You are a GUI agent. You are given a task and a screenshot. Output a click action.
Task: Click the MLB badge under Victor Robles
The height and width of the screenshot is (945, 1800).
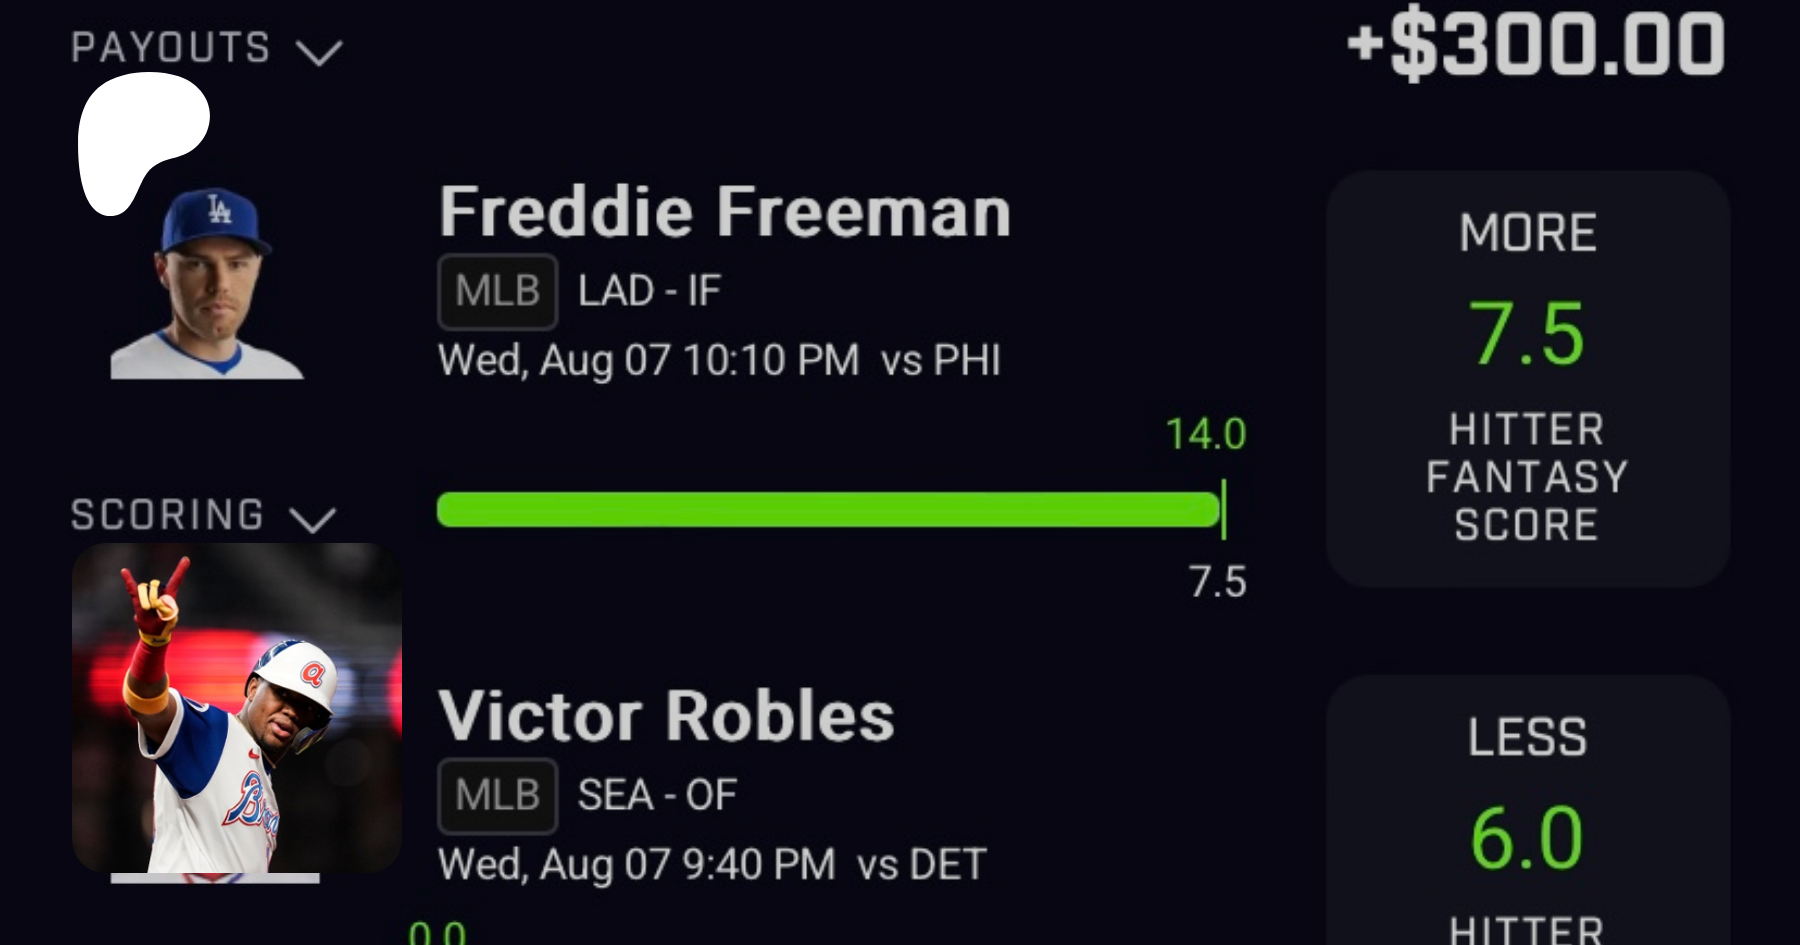(x=497, y=796)
